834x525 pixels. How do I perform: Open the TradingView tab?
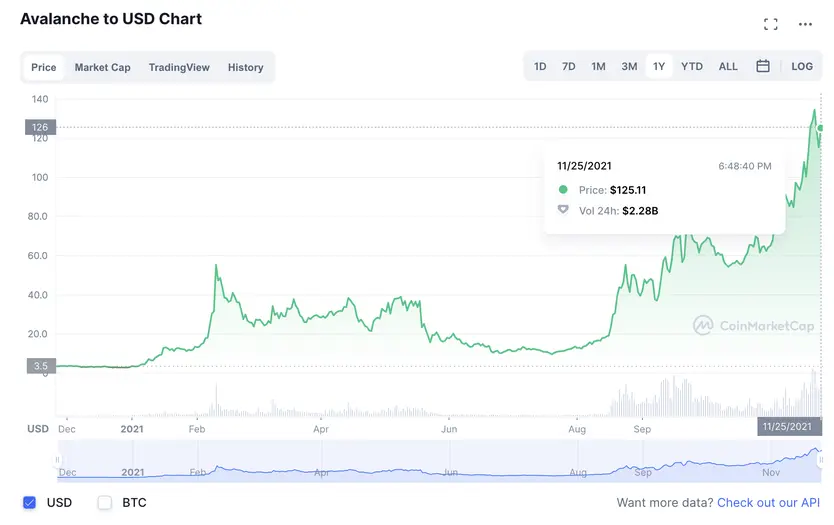tap(179, 68)
